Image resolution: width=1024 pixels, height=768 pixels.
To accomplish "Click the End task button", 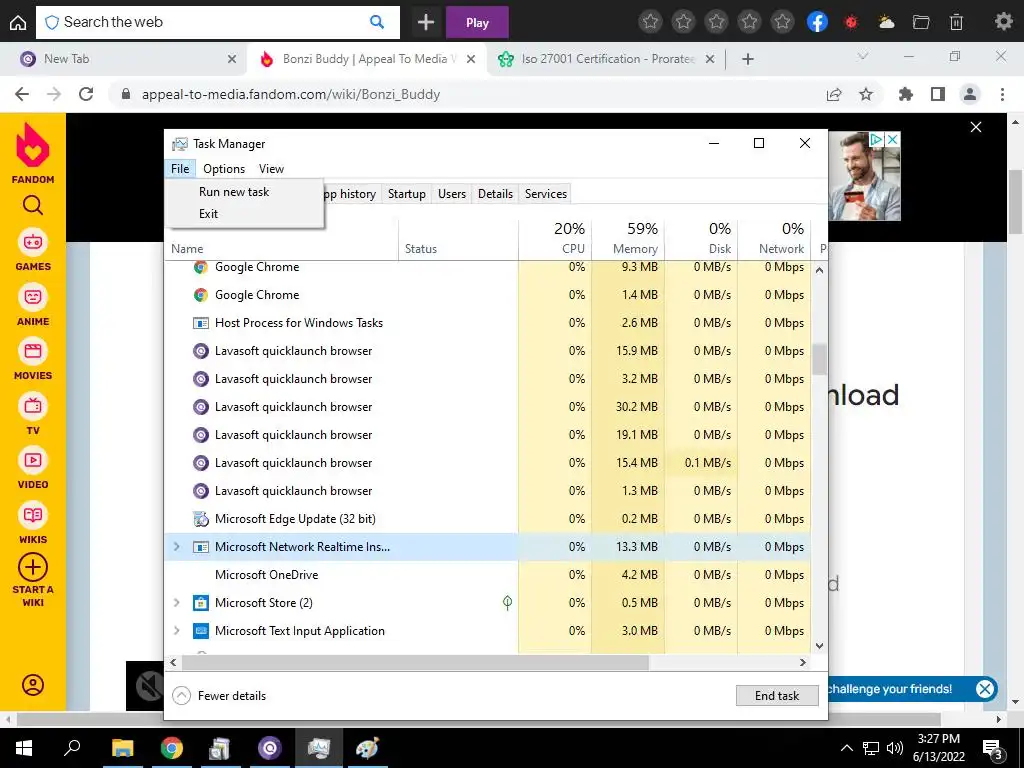I will pos(777,696).
